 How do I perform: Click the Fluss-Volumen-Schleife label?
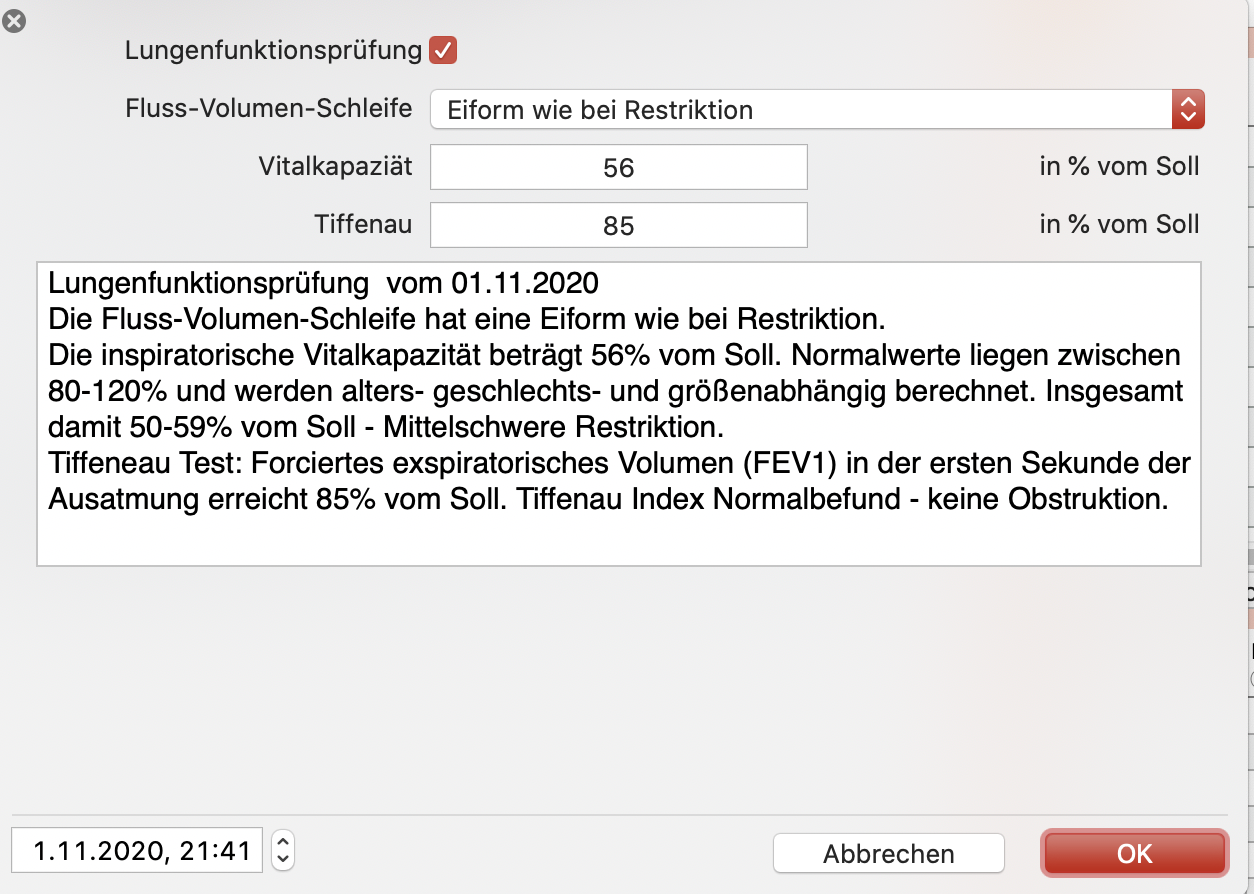(269, 108)
